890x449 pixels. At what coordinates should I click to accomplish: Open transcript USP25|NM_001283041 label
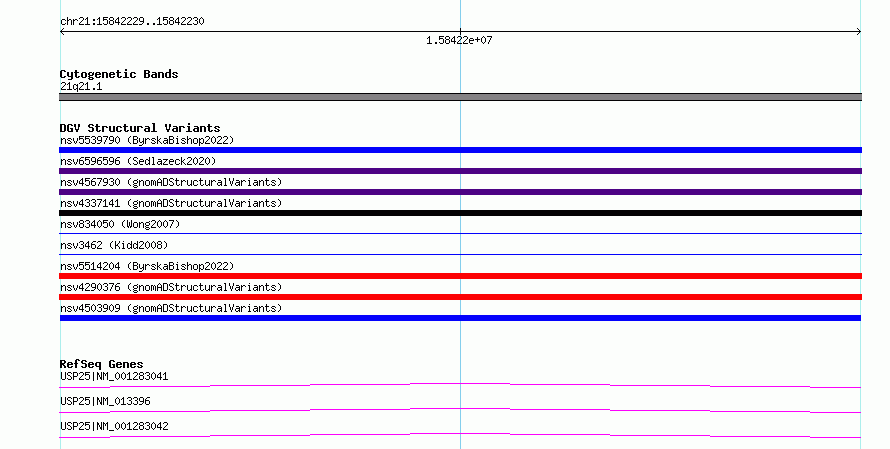(114, 376)
